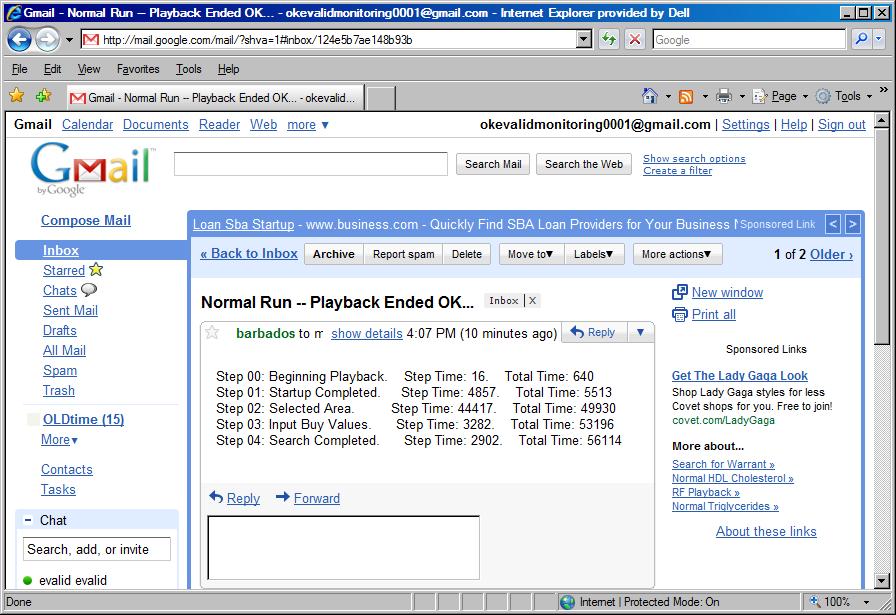Click the vertical scrollbar down arrow
896x615 pixels.
tap(882, 581)
